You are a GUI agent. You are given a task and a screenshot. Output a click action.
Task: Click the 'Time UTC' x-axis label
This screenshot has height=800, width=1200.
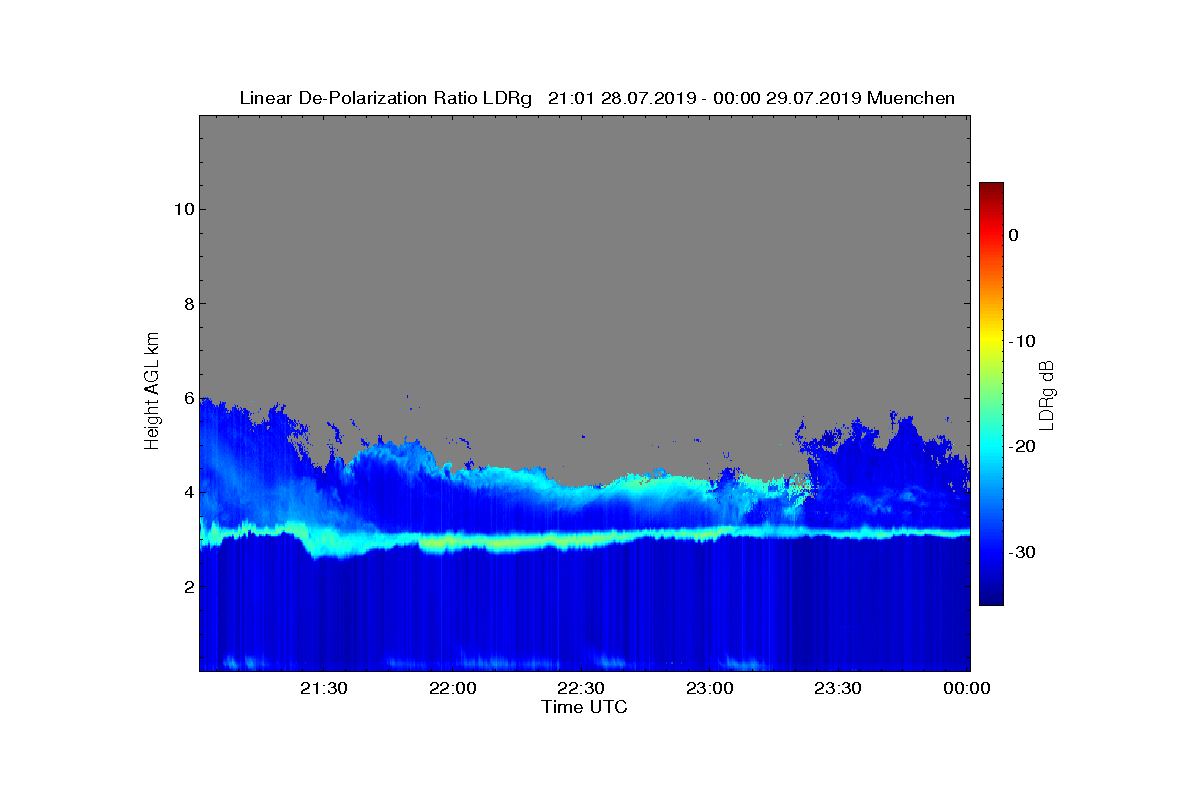[585, 707]
